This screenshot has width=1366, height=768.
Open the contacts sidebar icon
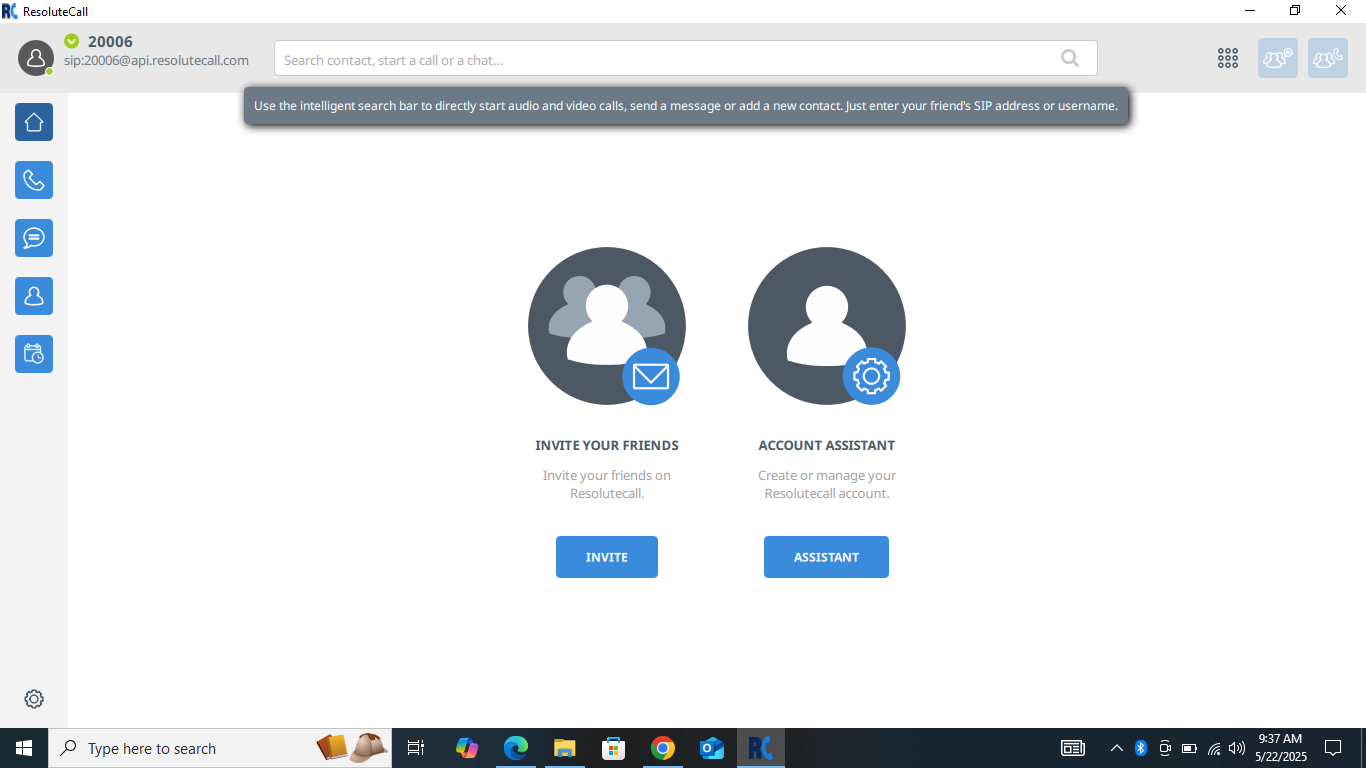tap(34, 296)
